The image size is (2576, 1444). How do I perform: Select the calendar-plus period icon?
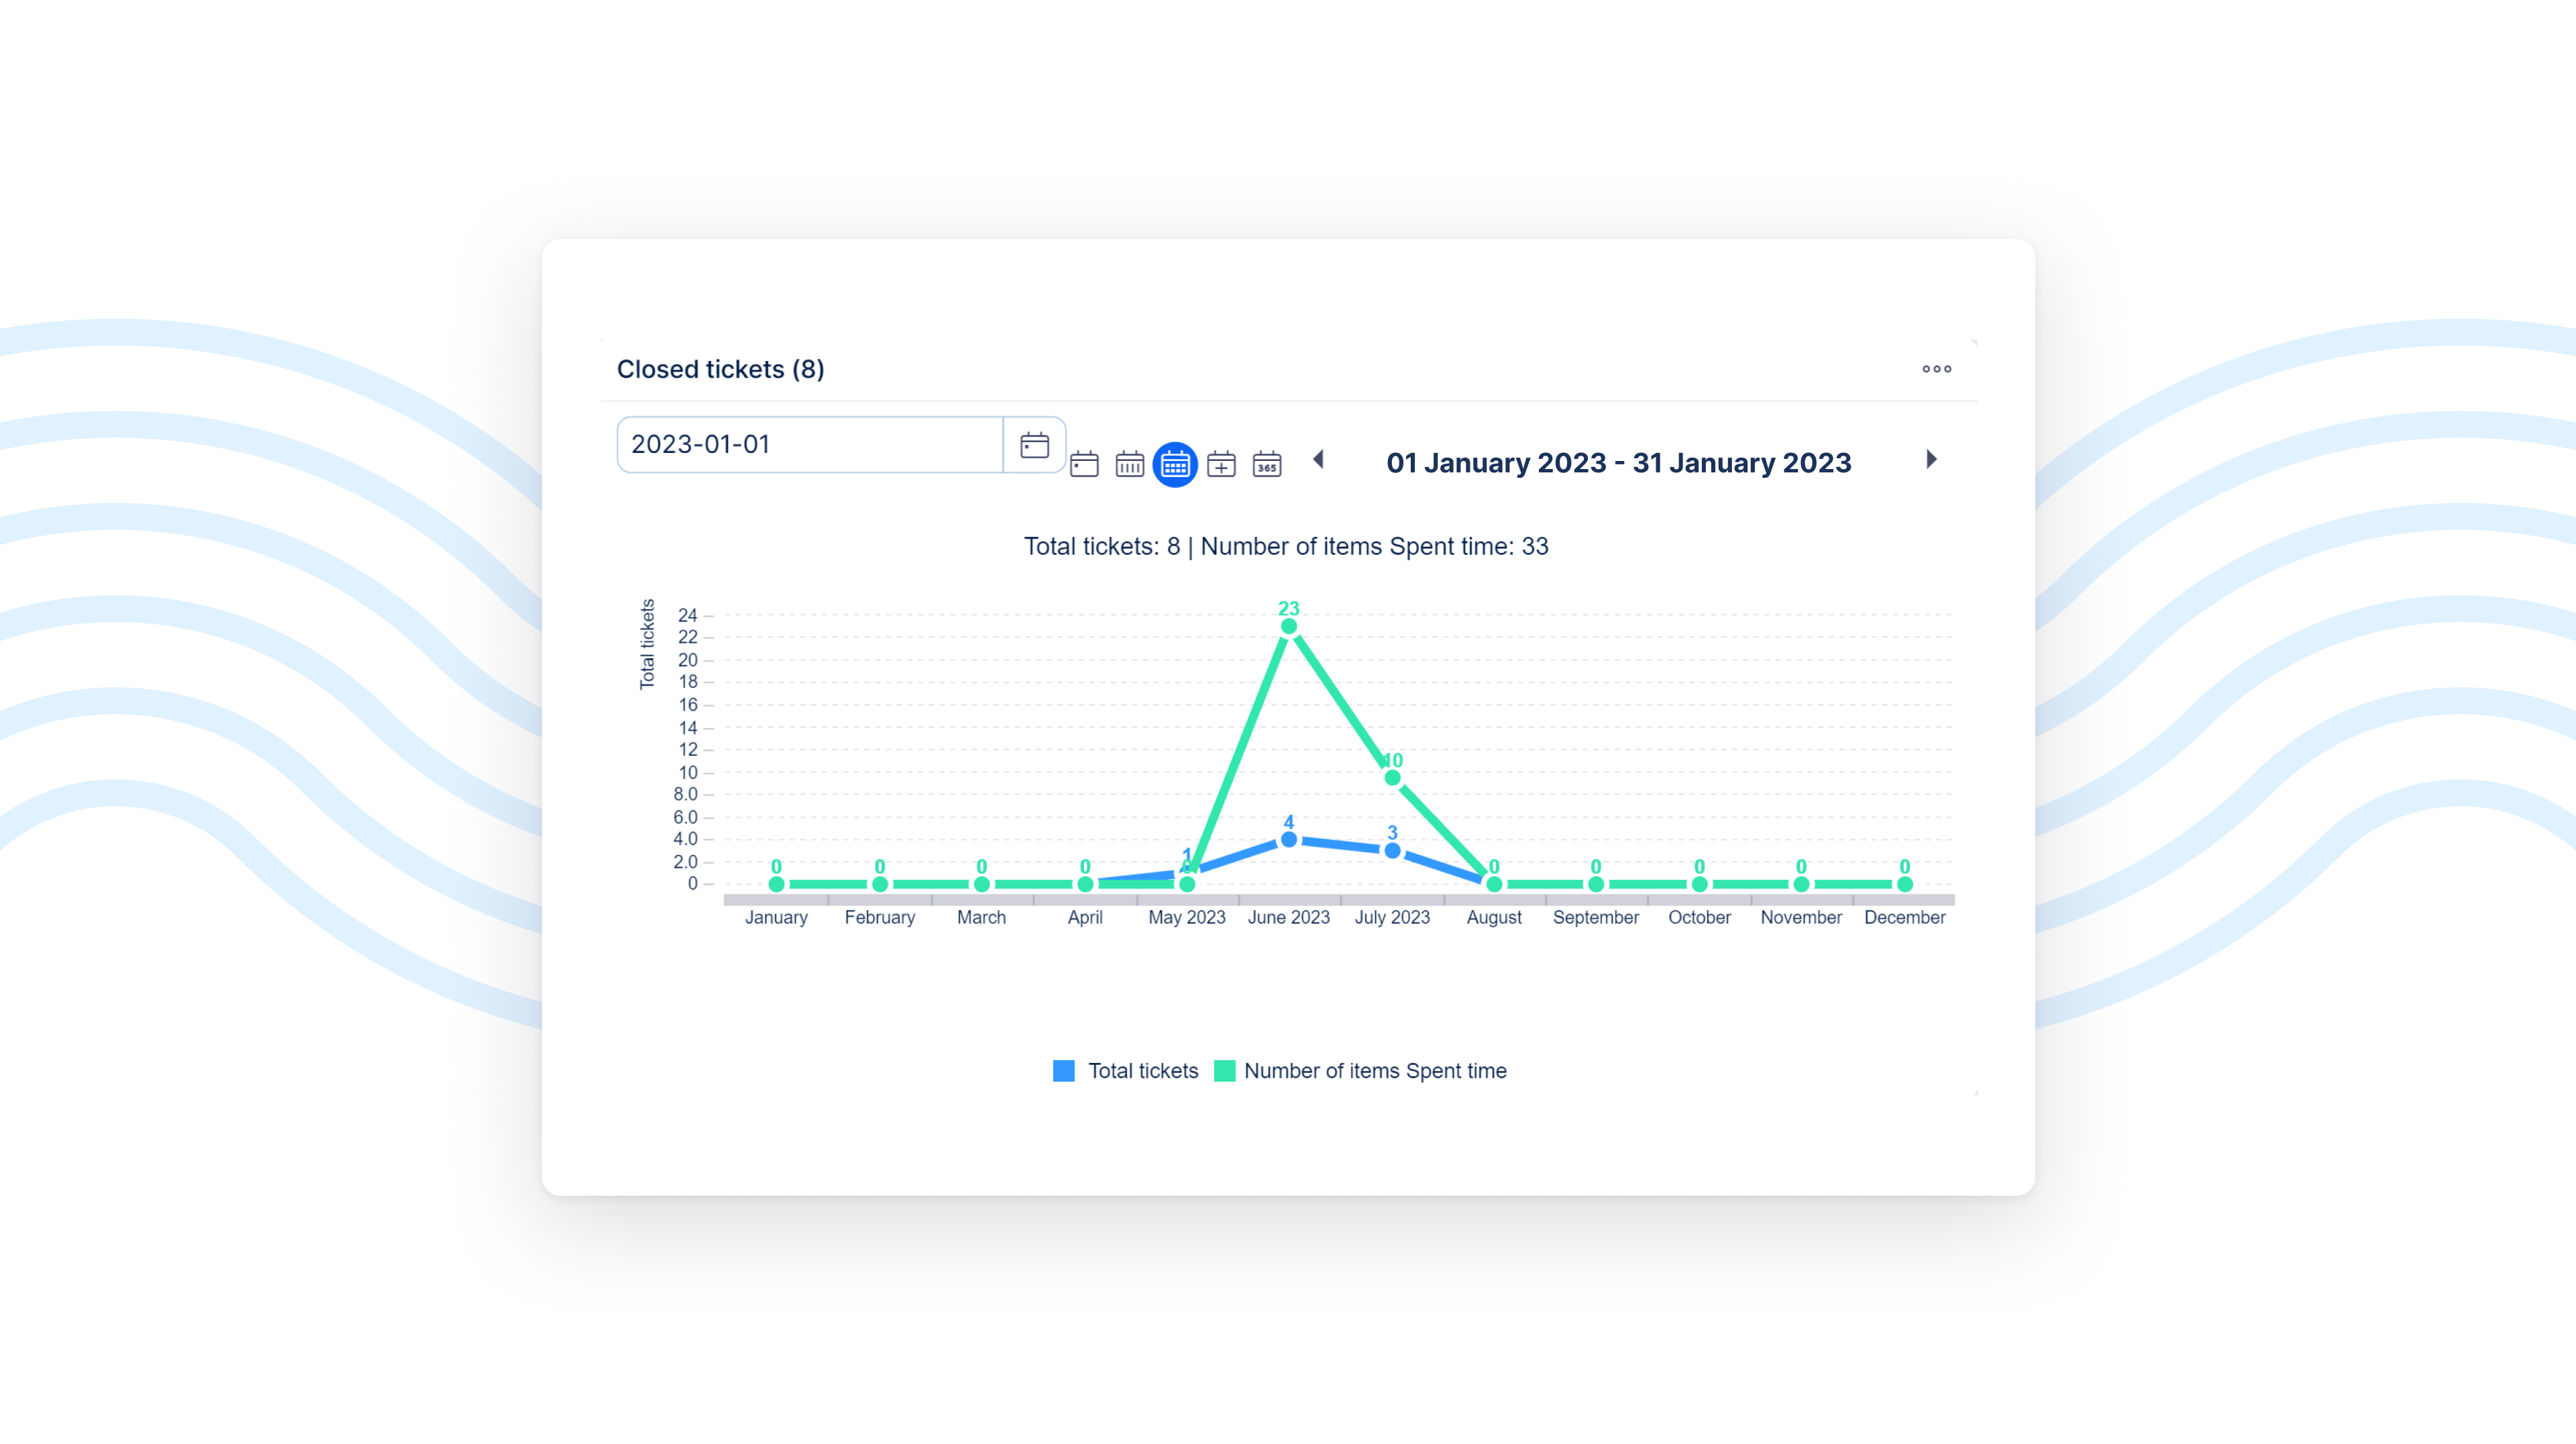tap(1221, 464)
